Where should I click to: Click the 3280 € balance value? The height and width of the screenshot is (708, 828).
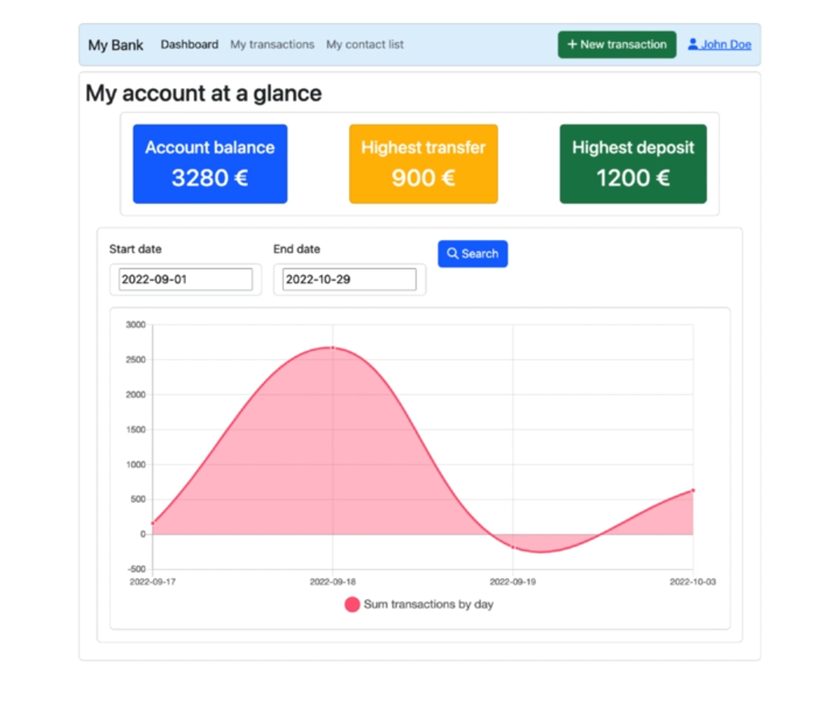[209, 175]
